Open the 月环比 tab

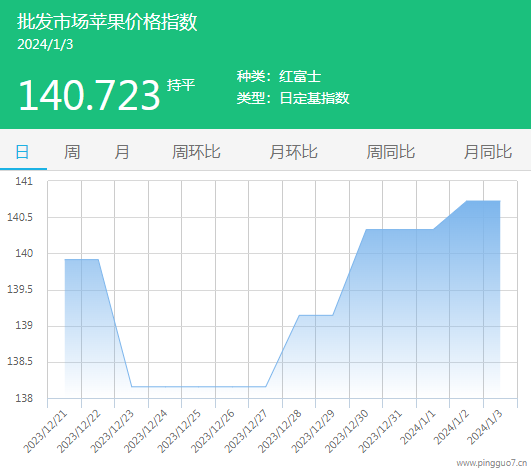pyautogui.click(x=294, y=152)
